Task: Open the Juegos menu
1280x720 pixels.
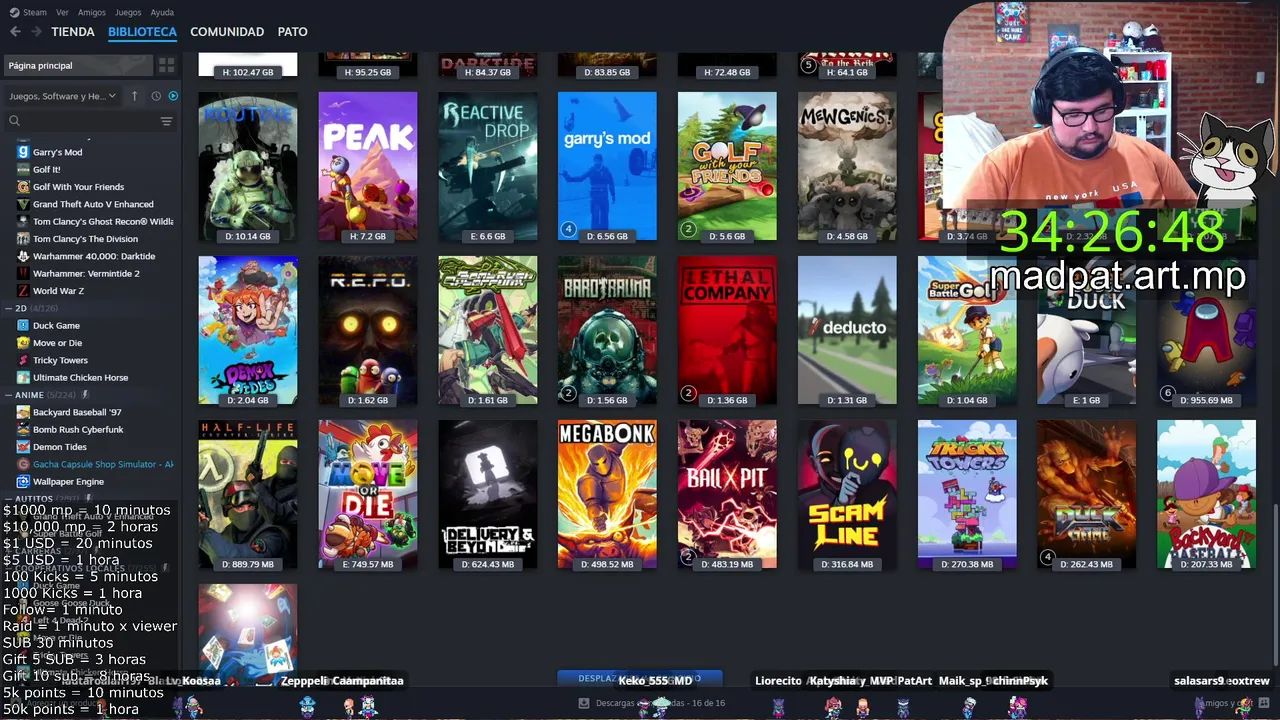Action: click(128, 12)
